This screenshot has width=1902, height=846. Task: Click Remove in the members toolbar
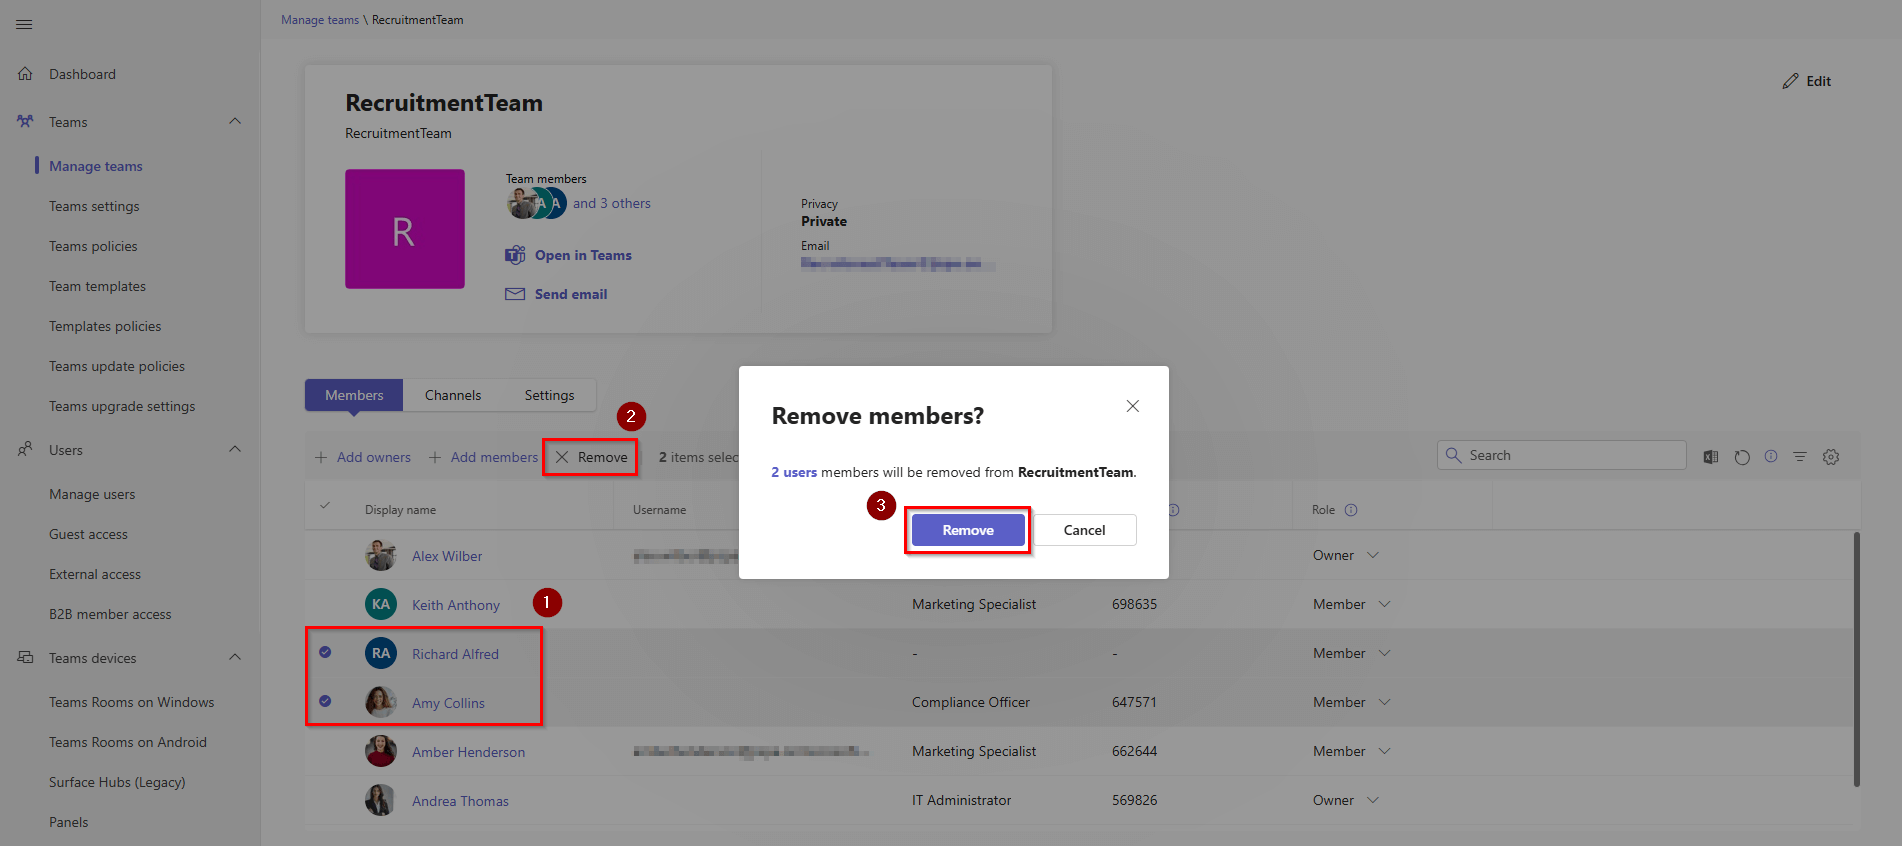click(x=591, y=457)
